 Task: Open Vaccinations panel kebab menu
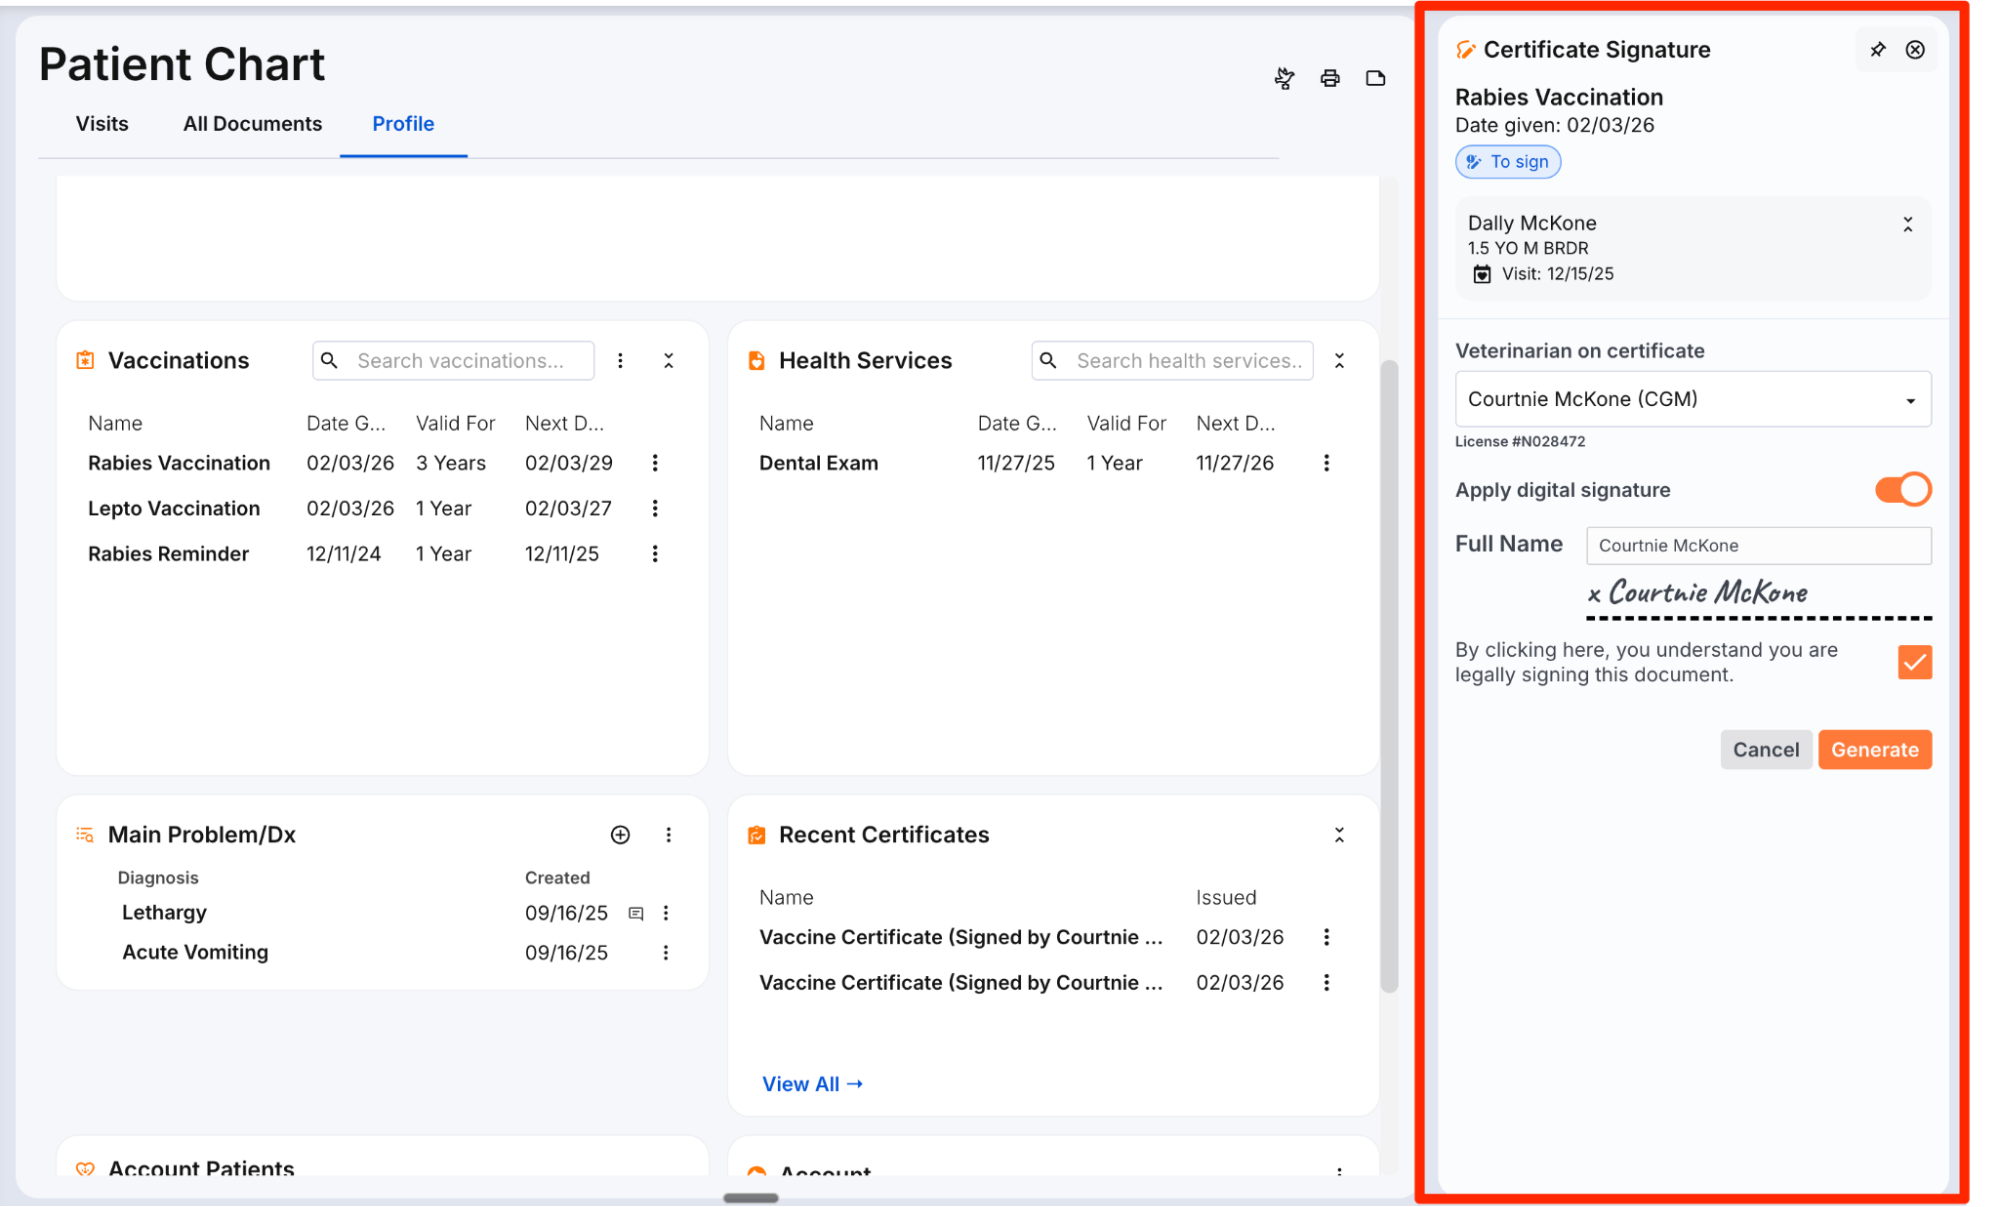(x=620, y=361)
